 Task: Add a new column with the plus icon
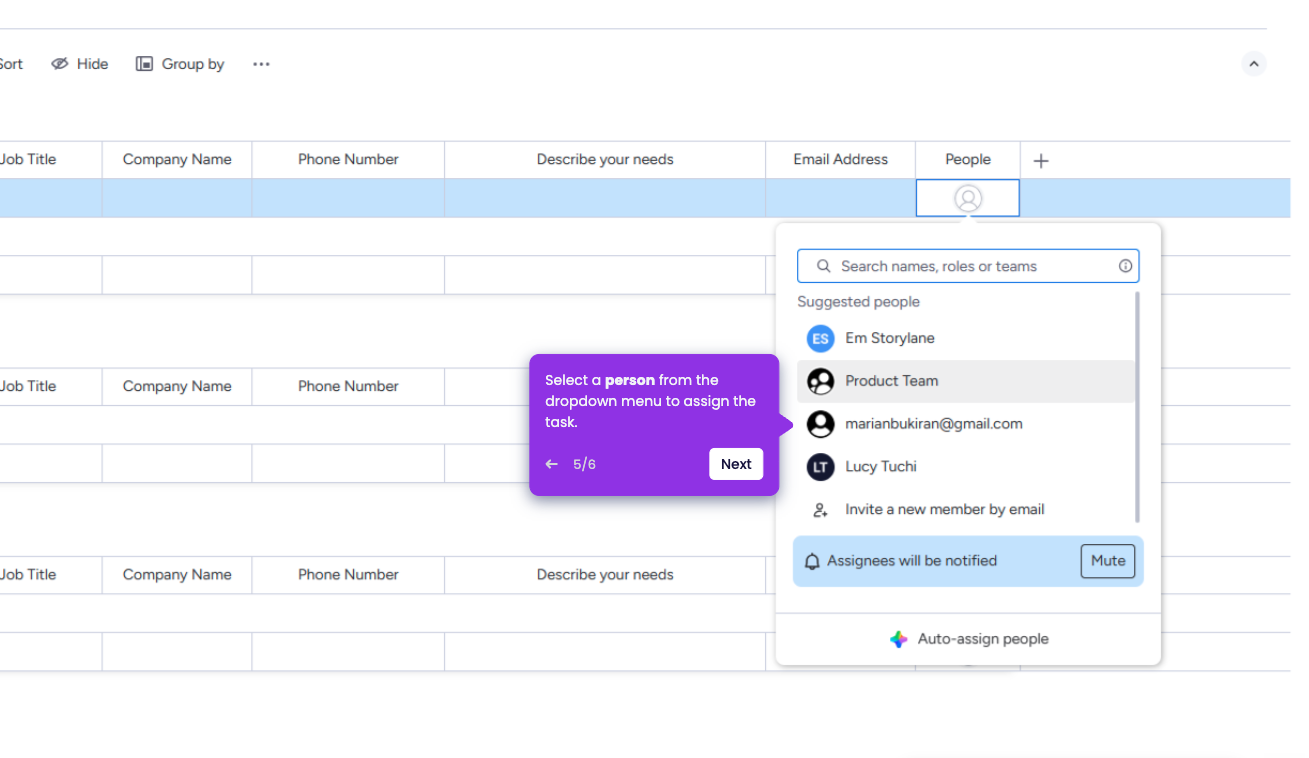click(1041, 161)
